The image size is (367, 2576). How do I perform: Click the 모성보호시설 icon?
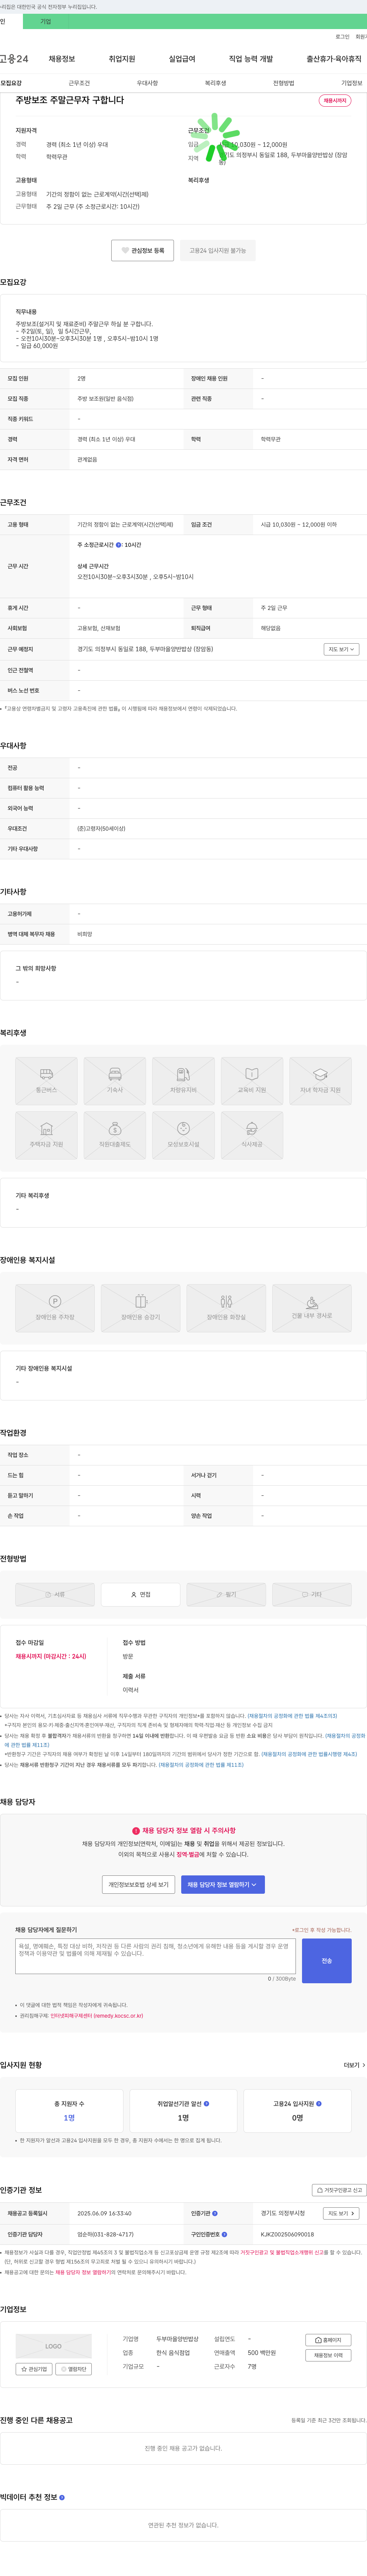point(183,1135)
